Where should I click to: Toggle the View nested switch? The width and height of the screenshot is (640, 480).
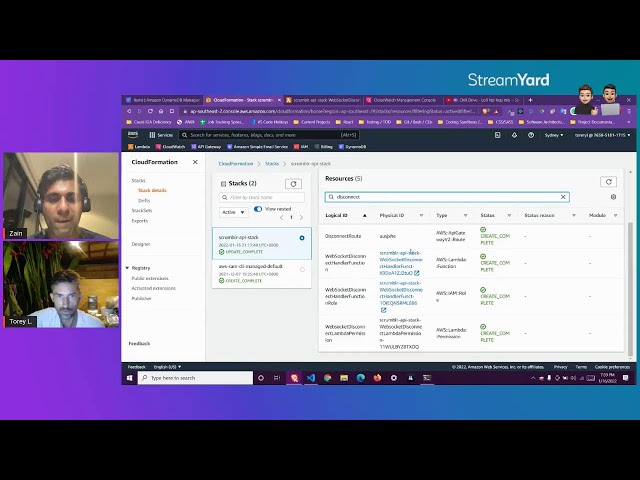(258, 209)
